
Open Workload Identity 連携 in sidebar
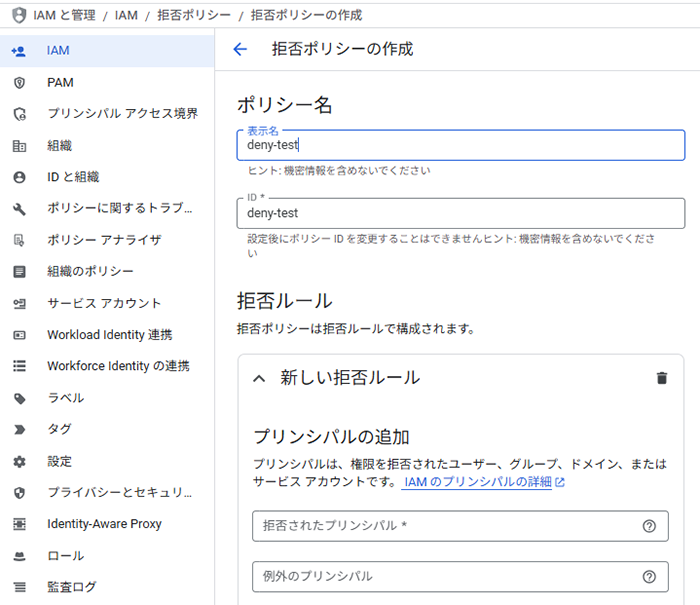coord(109,335)
